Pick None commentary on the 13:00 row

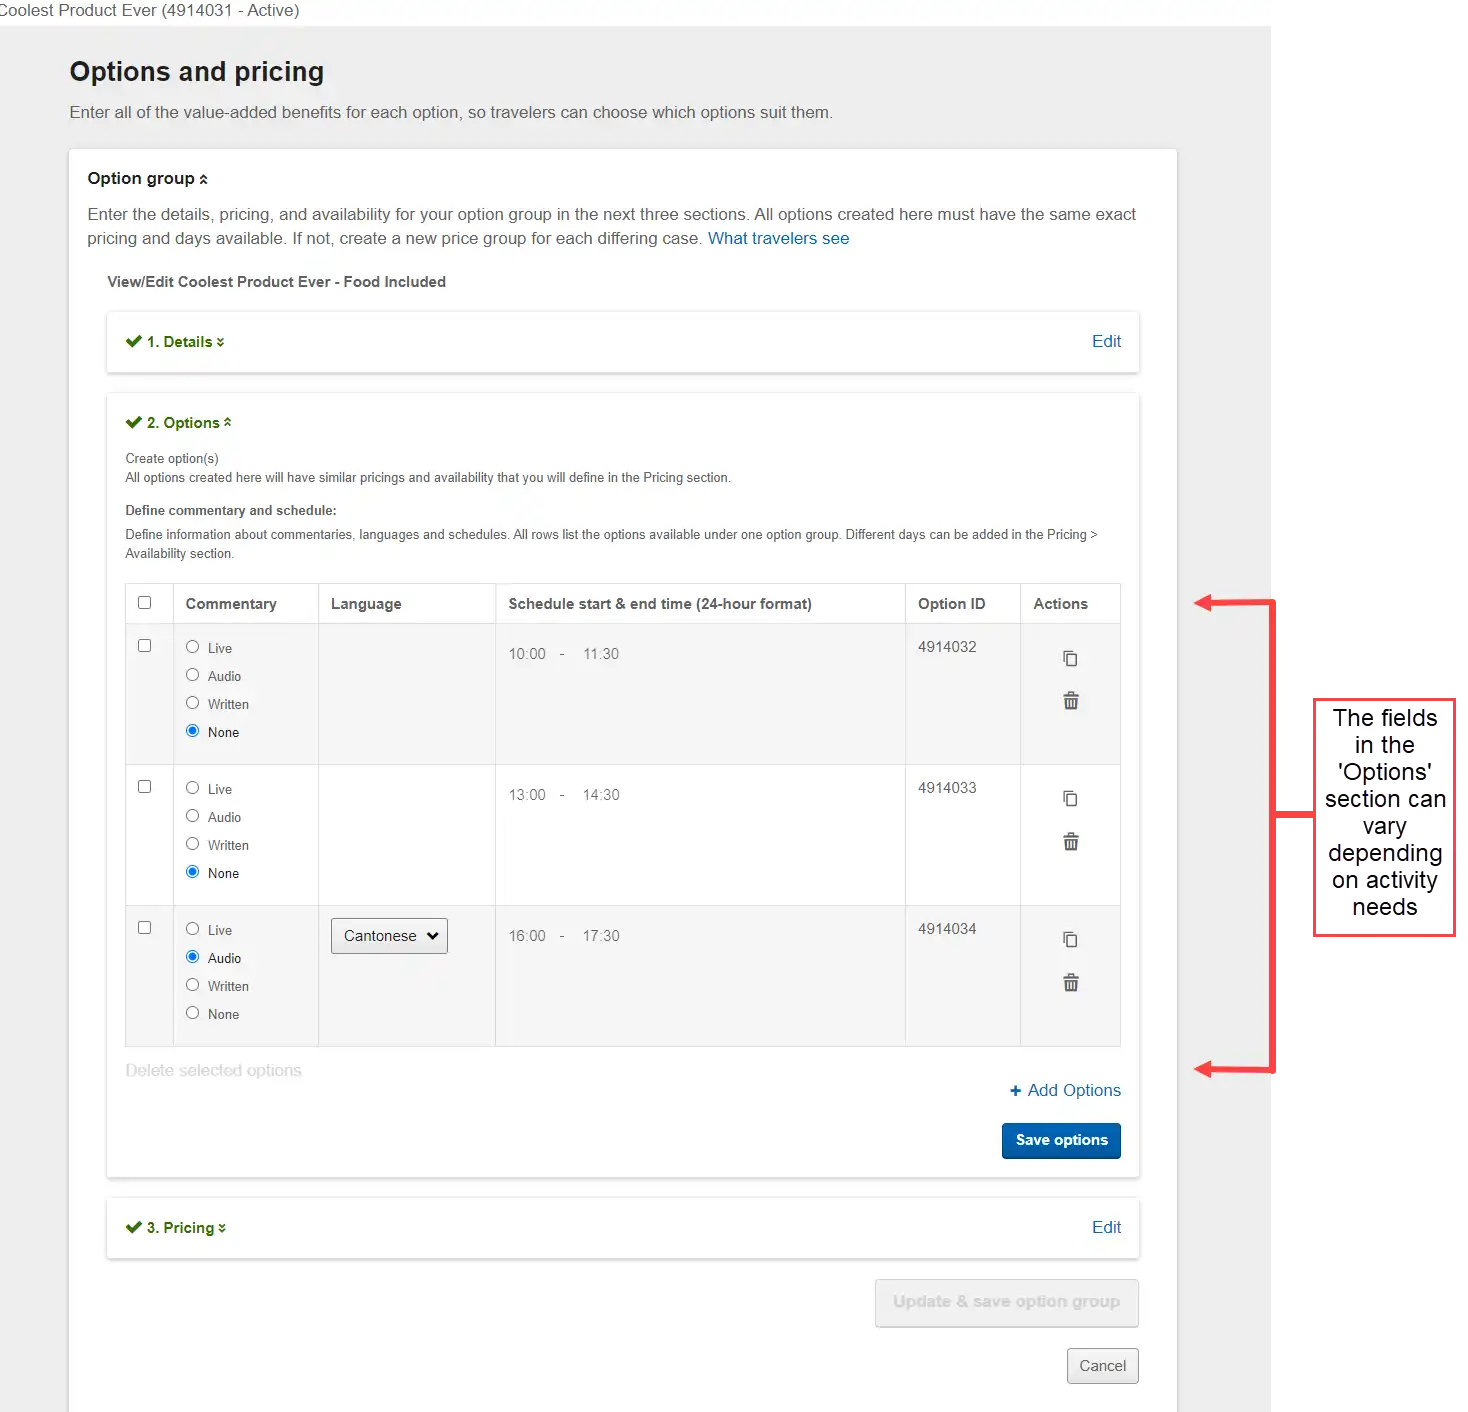pos(192,872)
